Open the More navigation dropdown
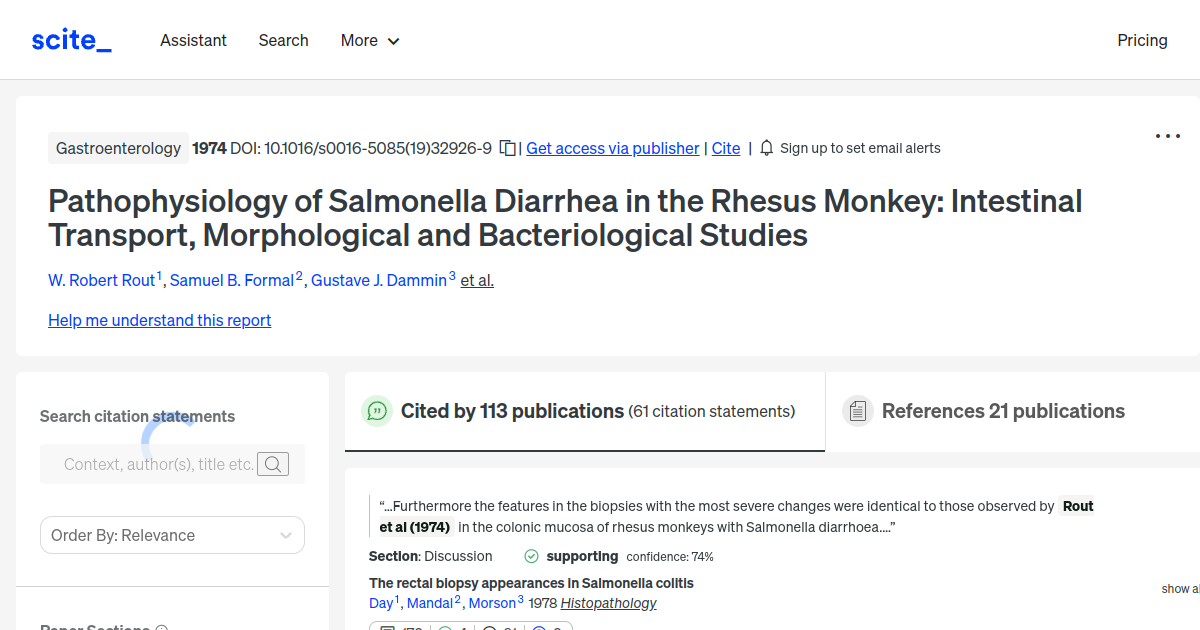Viewport: 1200px width, 630px height. coord(369,40)
